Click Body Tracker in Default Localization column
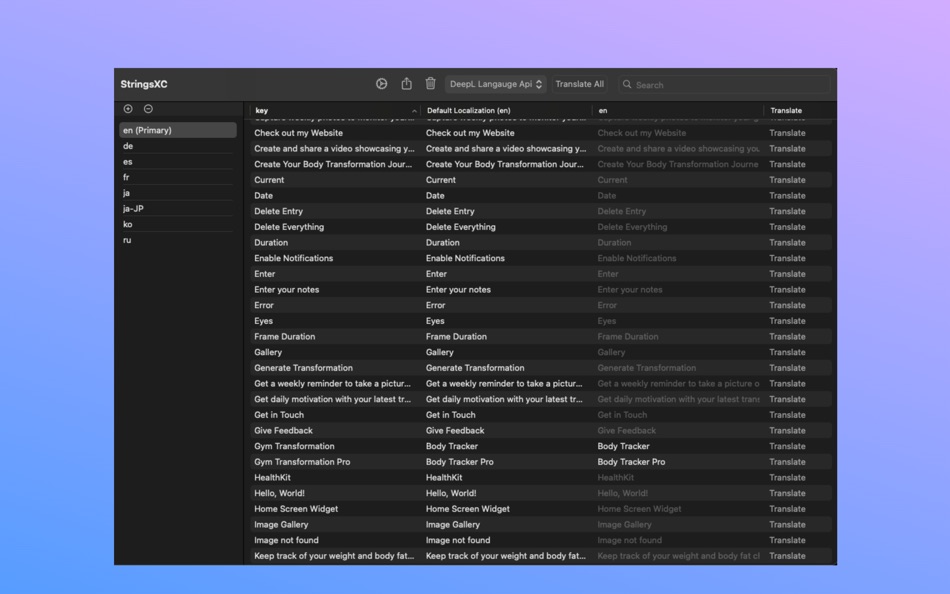Screen dimensions: 950x594 click(x=452, y=446)
